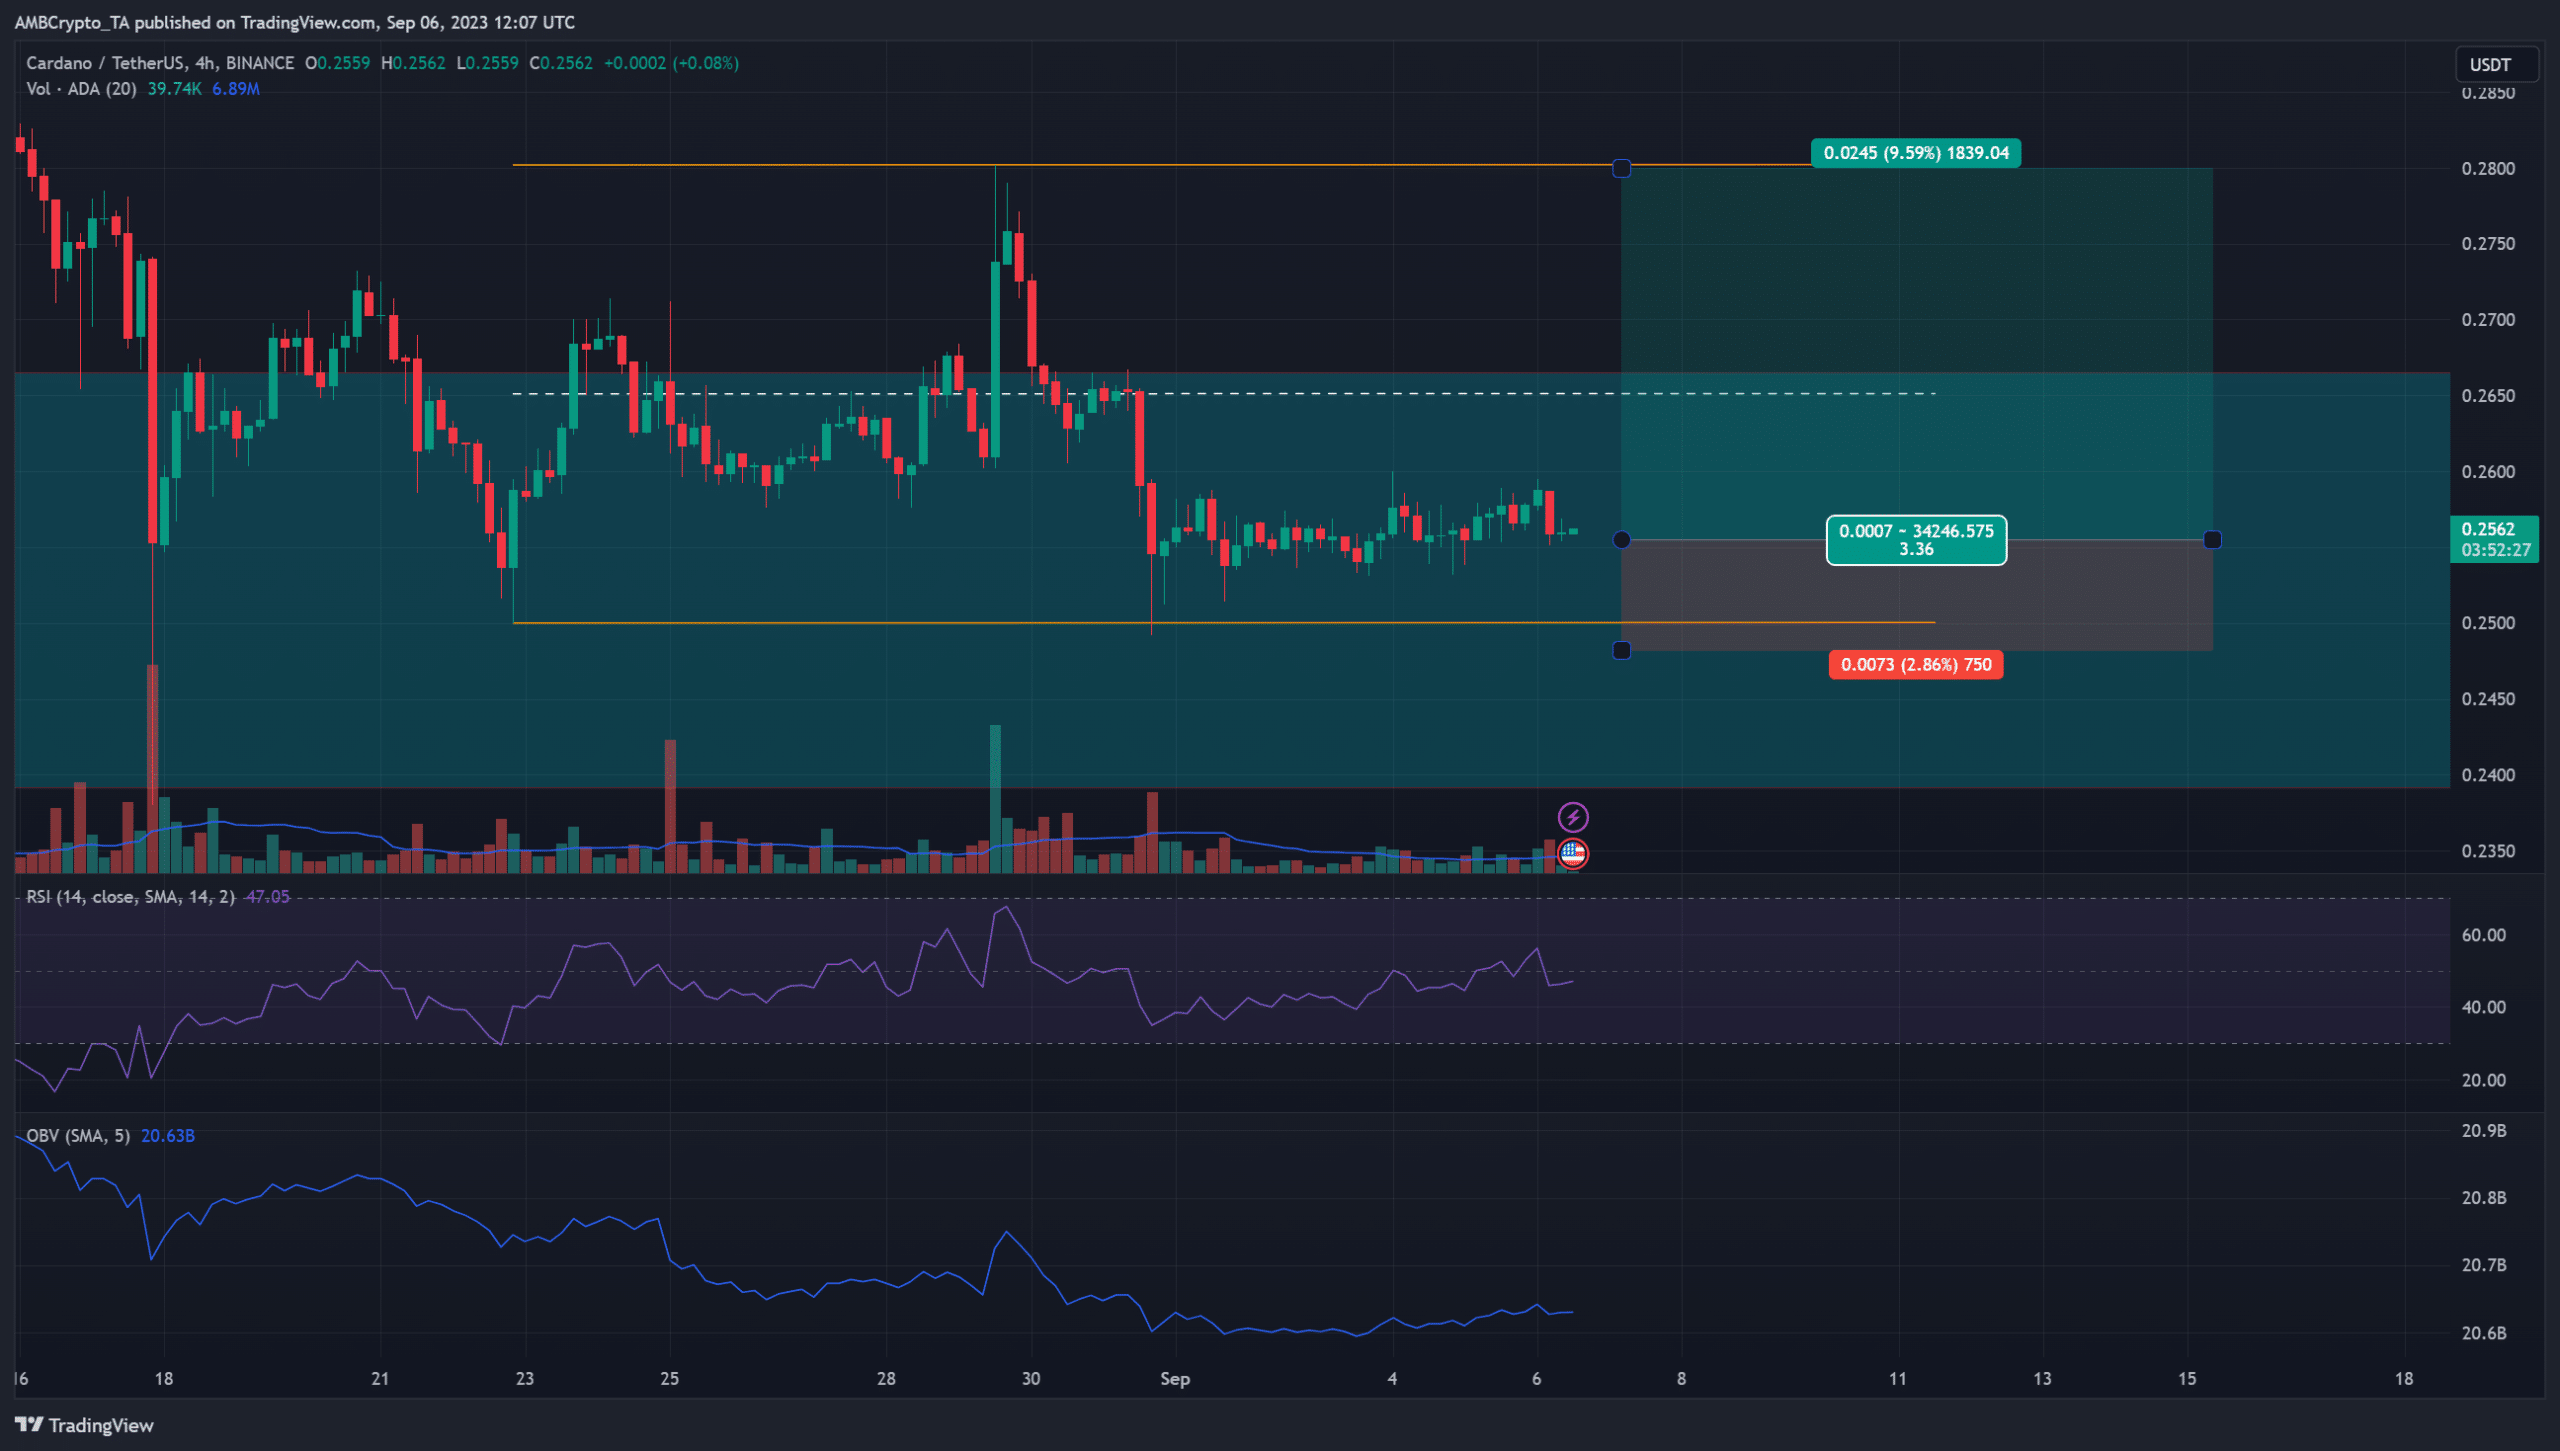Click the date 28 on the time axis
Viewport: 2560px width, 1451px height.
point(886,1379)
